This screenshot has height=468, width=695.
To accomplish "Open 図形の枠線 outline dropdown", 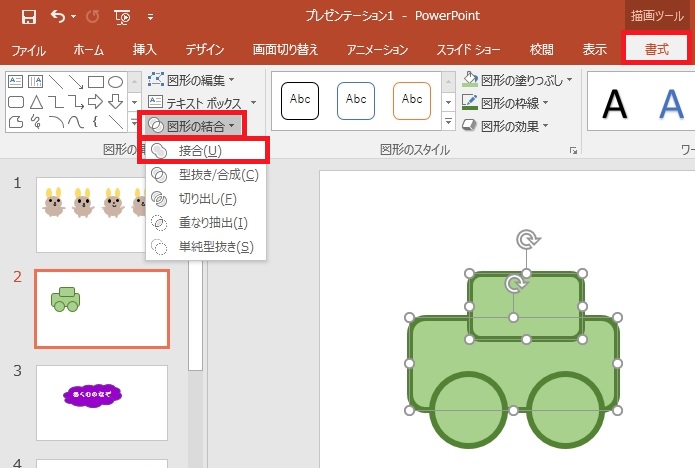I will 505,103.
